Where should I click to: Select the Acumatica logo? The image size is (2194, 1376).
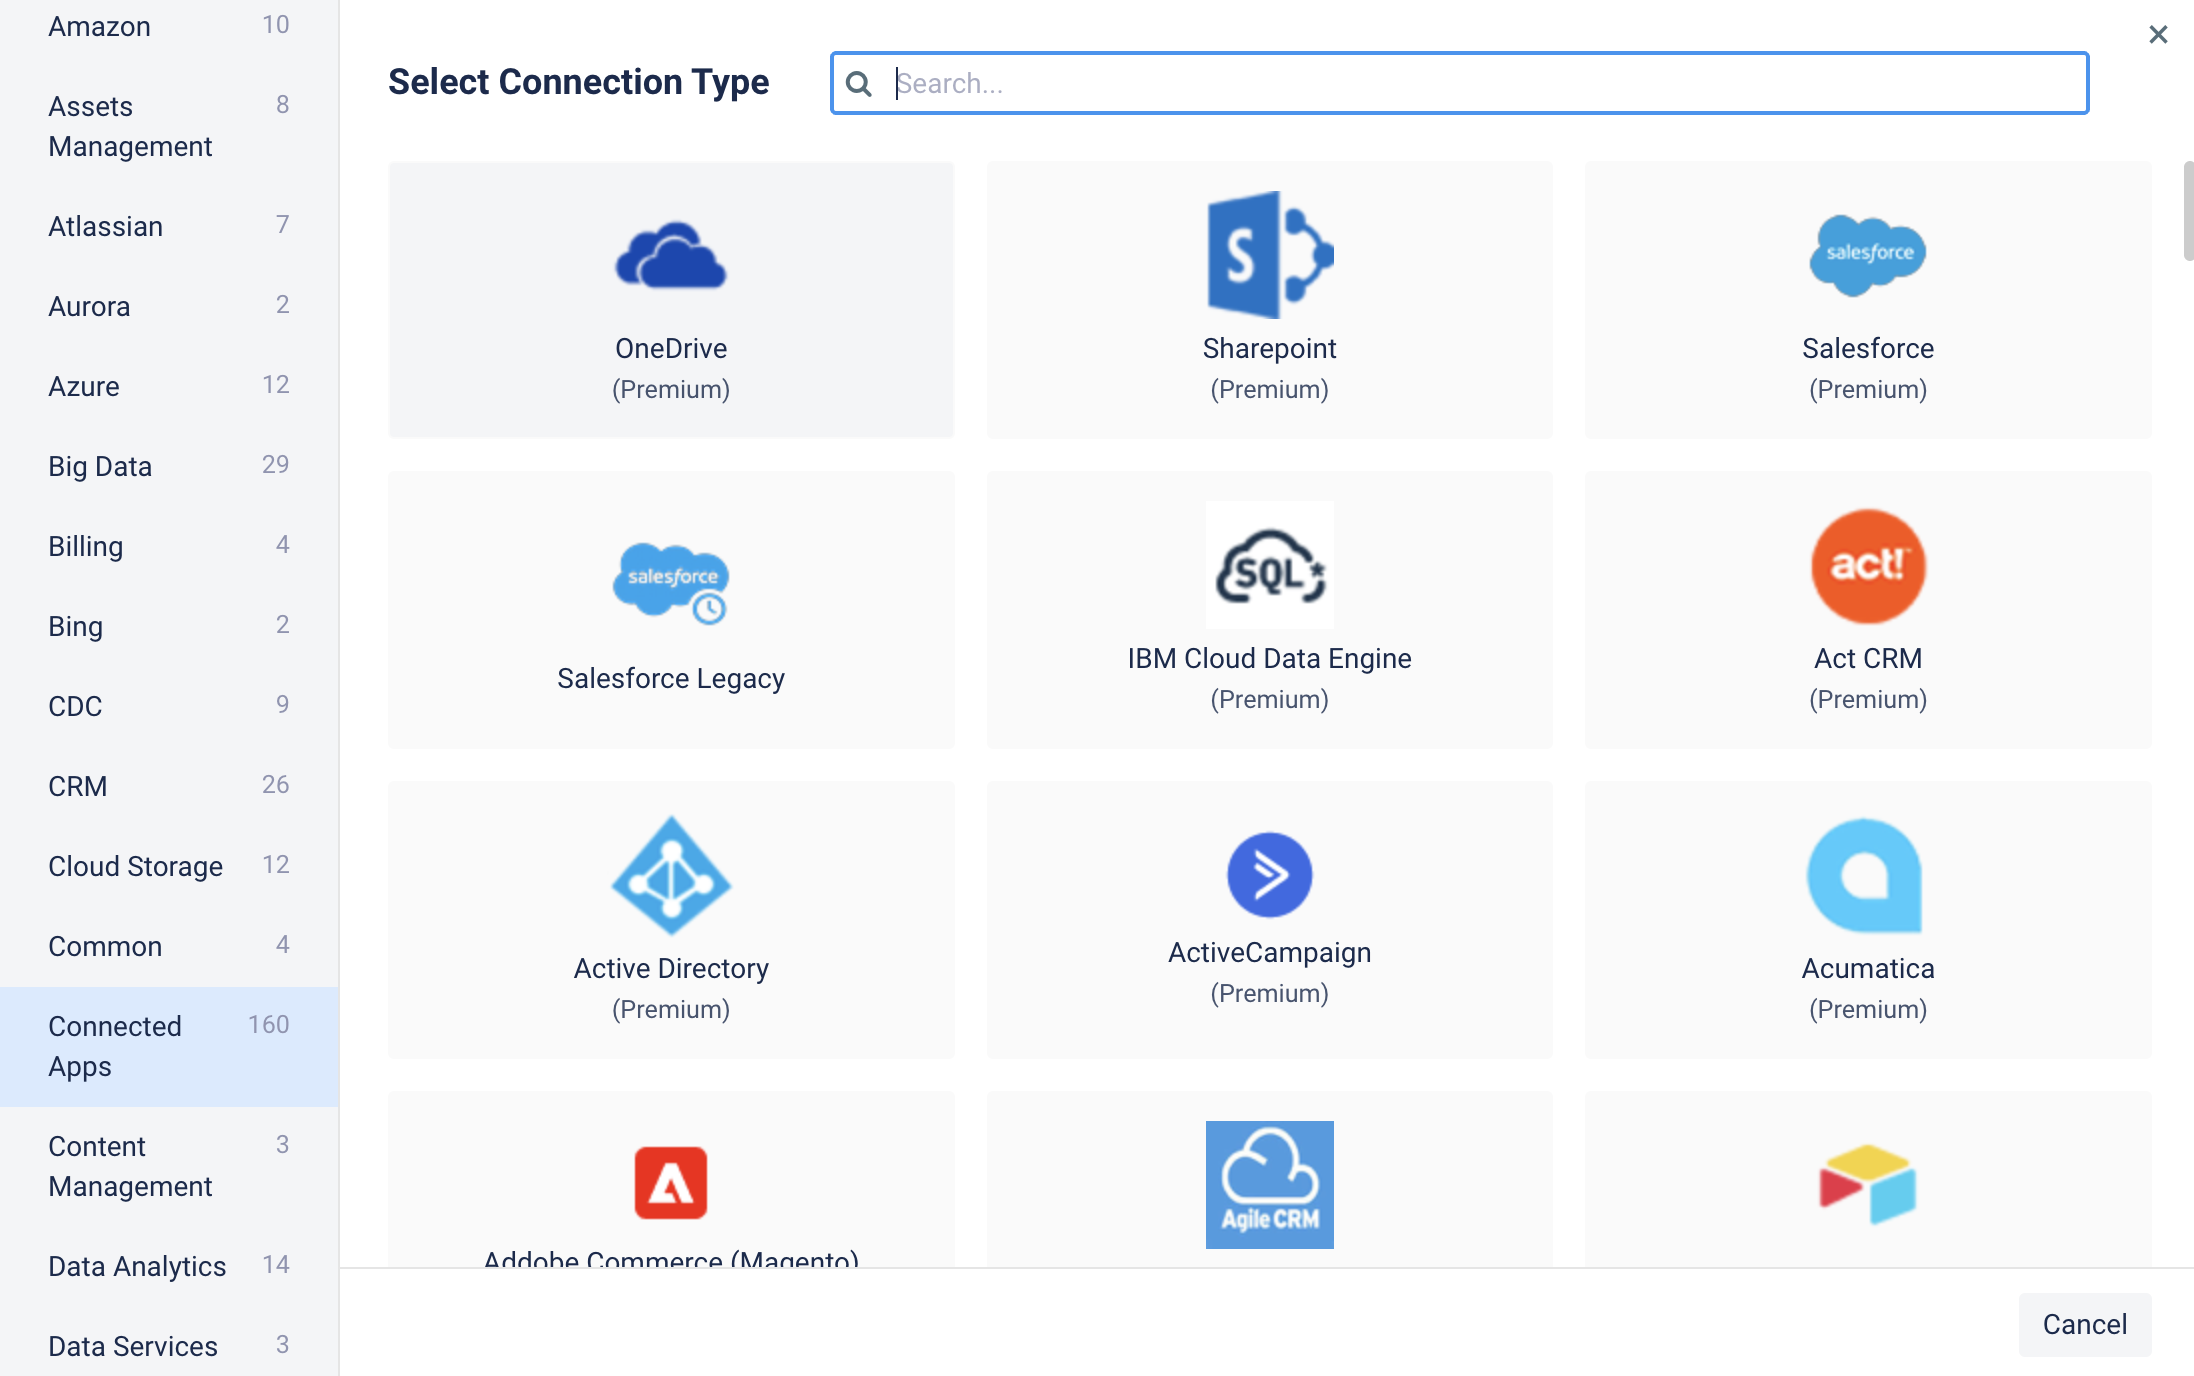1865,876
